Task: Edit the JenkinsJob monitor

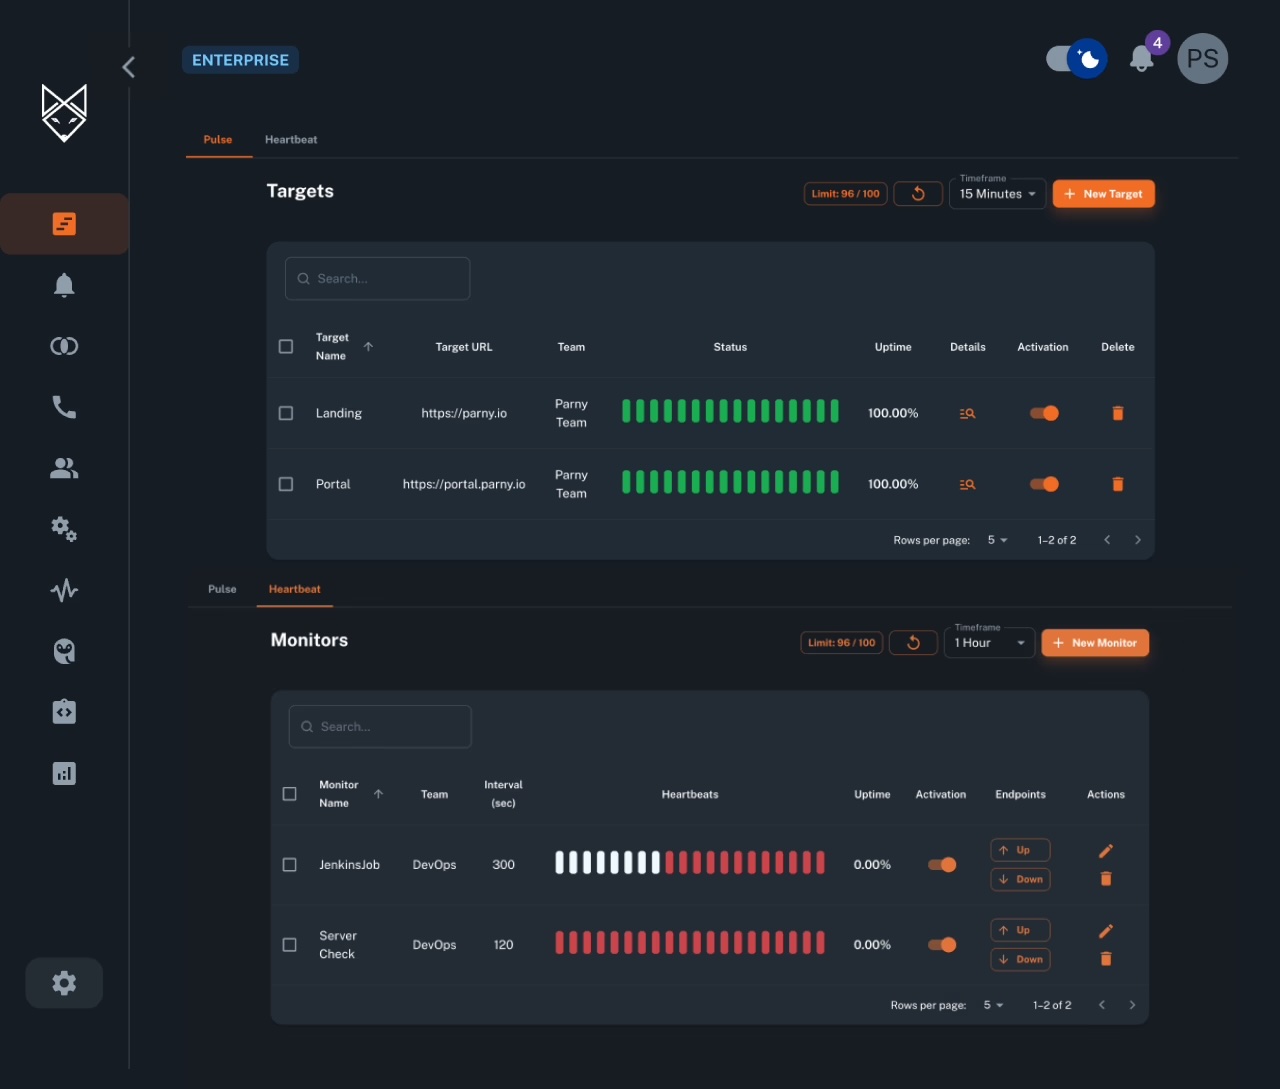Action: coord(1106,851)
